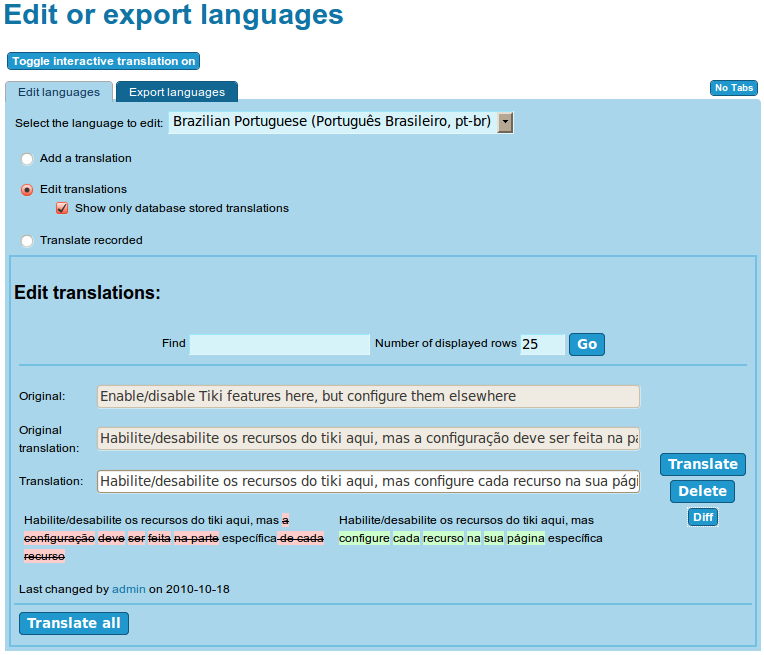The width and height of the screenshot is (764, 655).
Task: Click the Translate all button
Action: (x=74, y=623)
